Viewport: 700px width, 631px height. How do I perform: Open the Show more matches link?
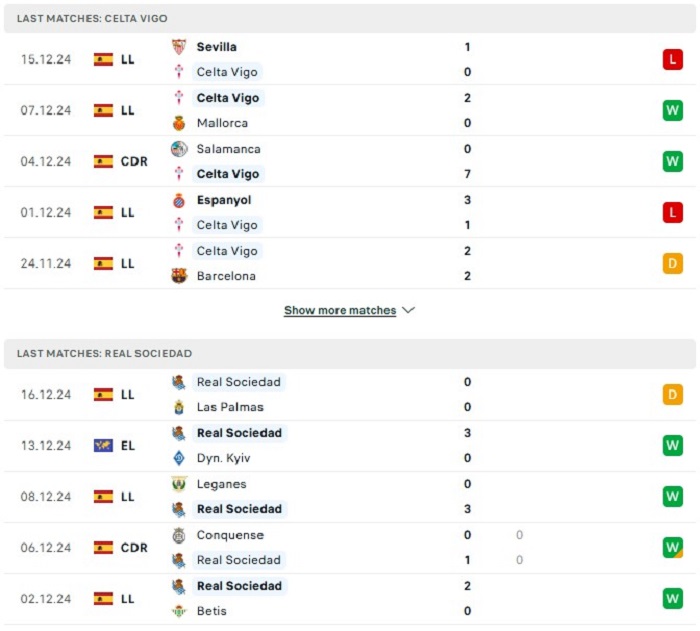340,310
